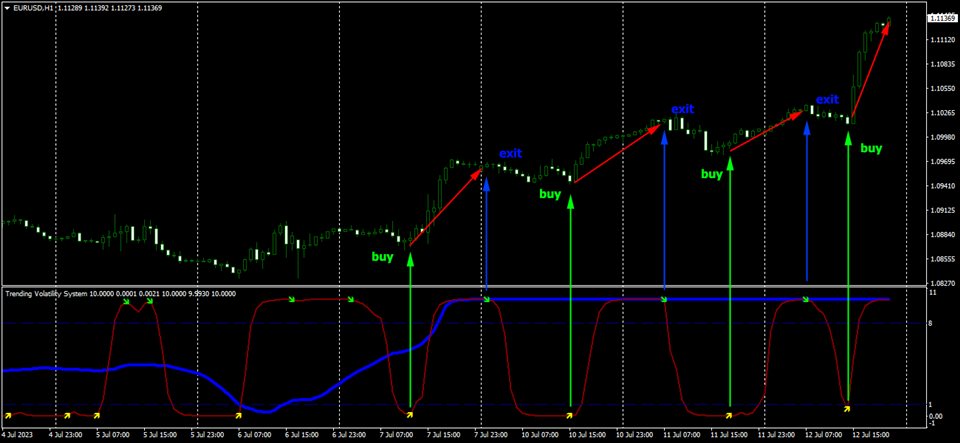Click the rightmost blue exit label
This screenshot has width=960, height=443.
[827, 99]
